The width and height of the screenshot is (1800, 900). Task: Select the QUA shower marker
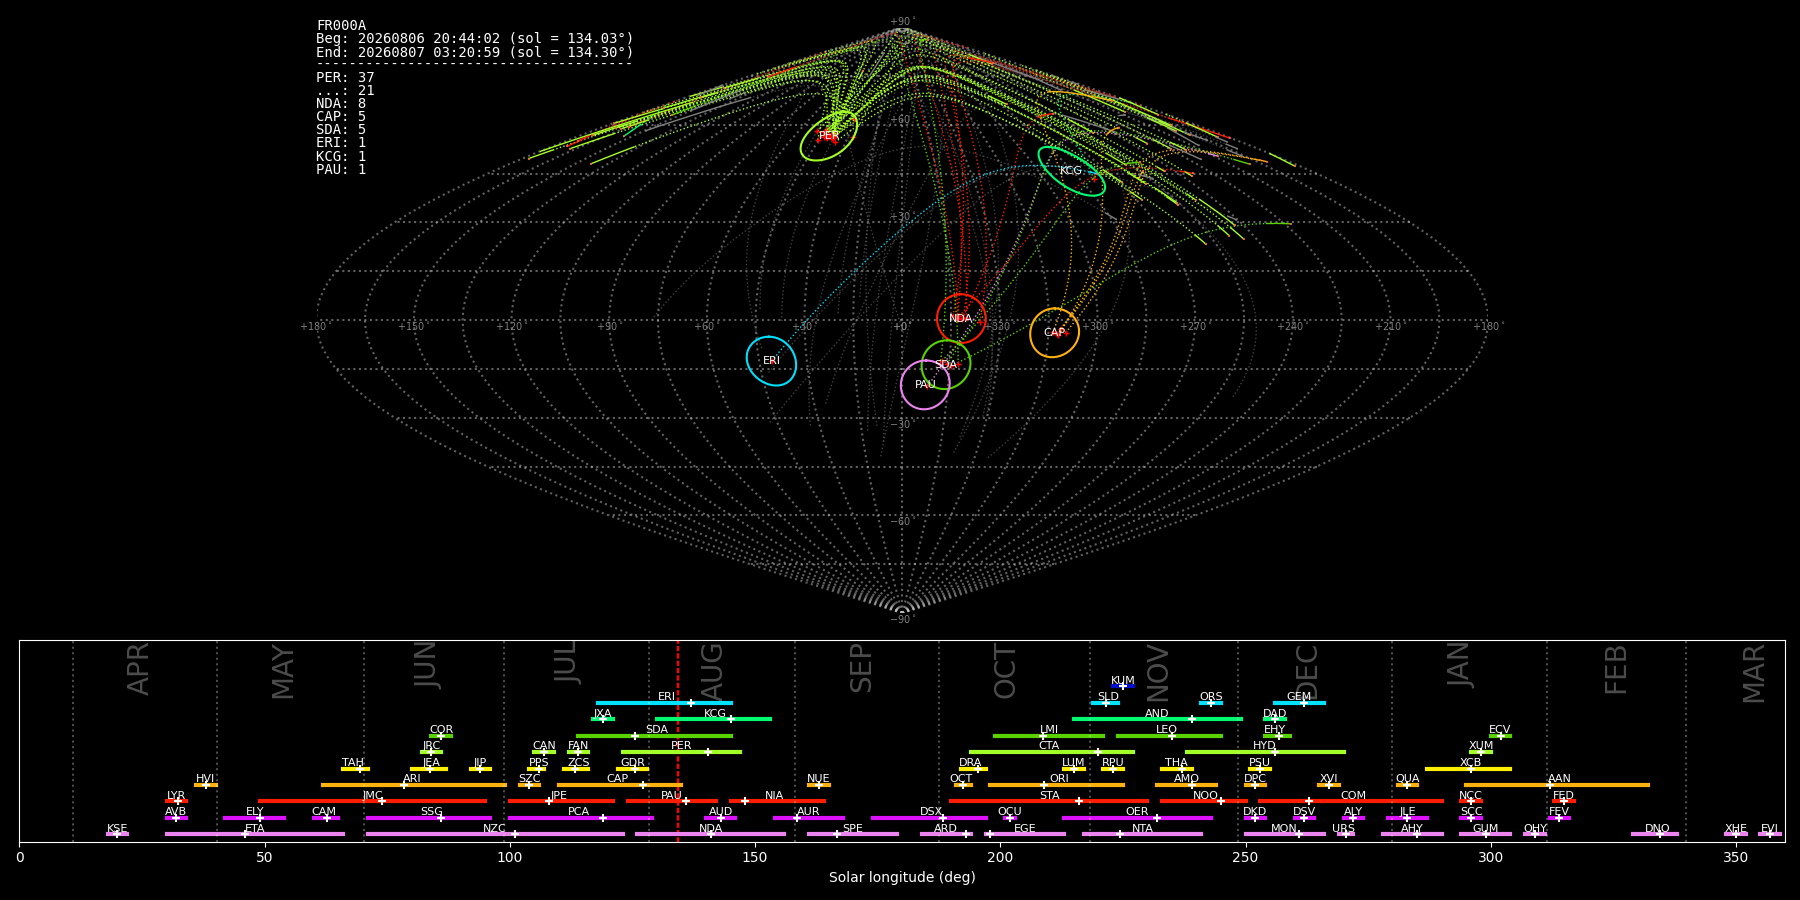pyautogui.click(x=1407, y=785)
